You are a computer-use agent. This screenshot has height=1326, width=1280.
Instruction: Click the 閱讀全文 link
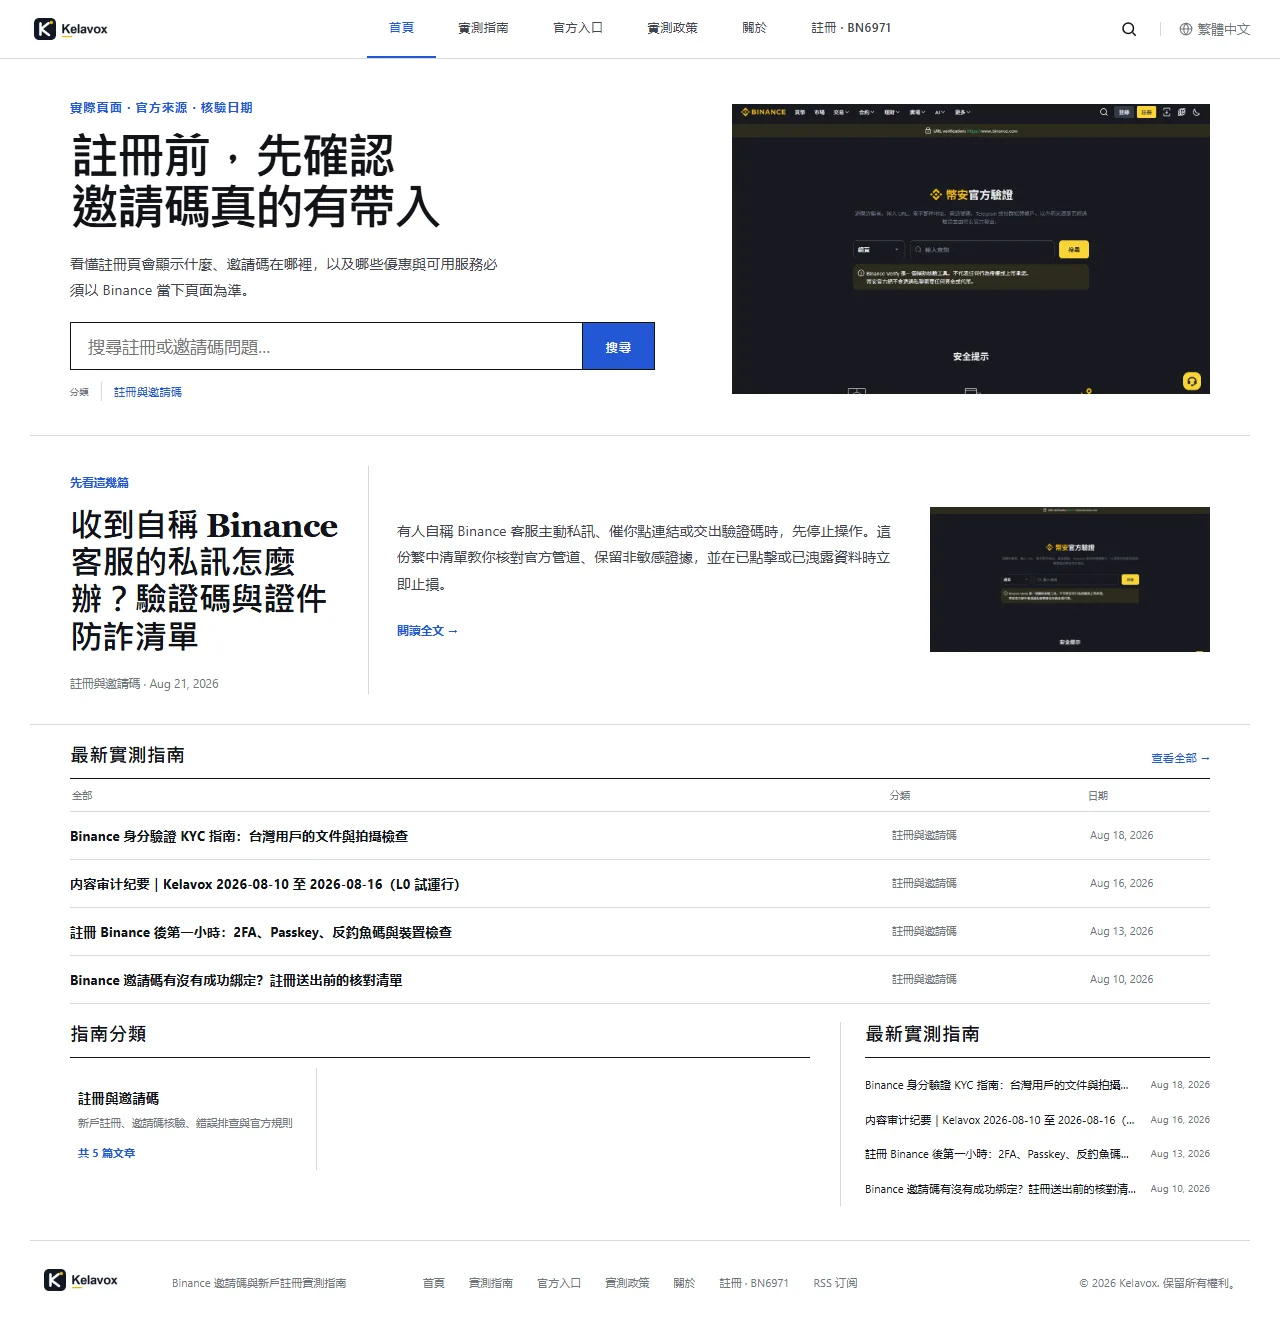tap(427, 631)
